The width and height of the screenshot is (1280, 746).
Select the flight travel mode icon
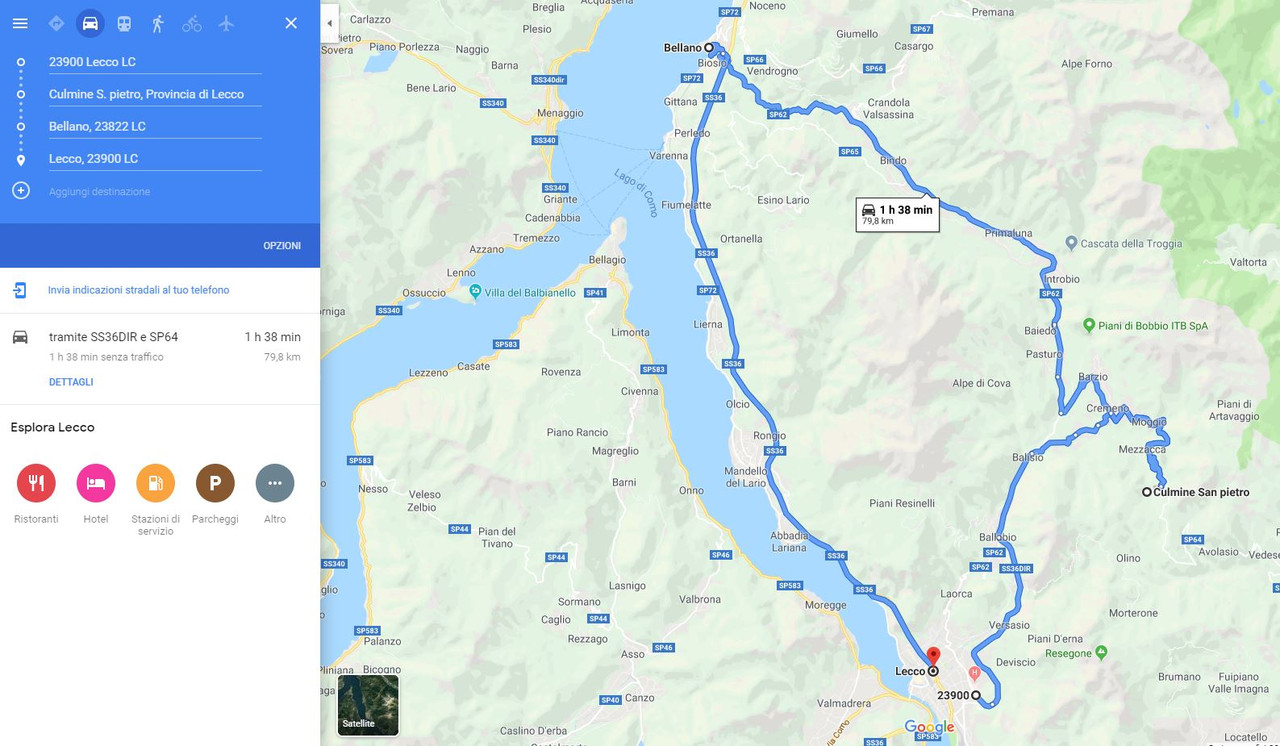click(226, 23)
